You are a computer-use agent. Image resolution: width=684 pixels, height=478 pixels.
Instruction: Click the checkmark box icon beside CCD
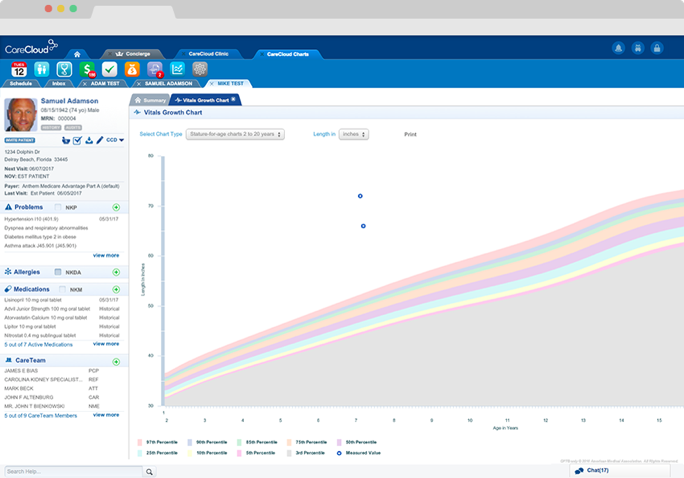tap(77, 140)
